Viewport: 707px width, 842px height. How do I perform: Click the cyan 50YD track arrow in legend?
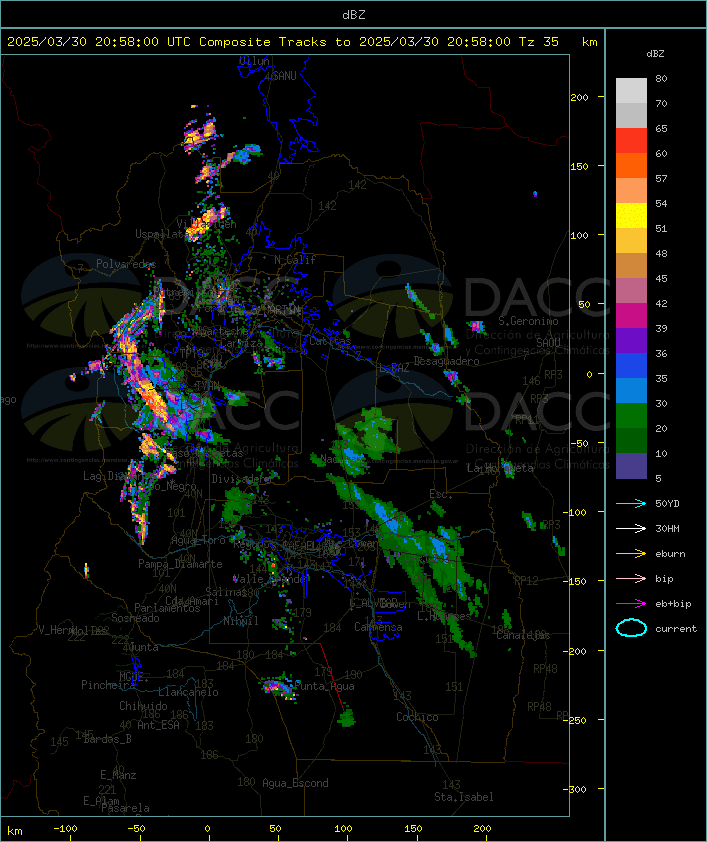(x=631, y=503)
